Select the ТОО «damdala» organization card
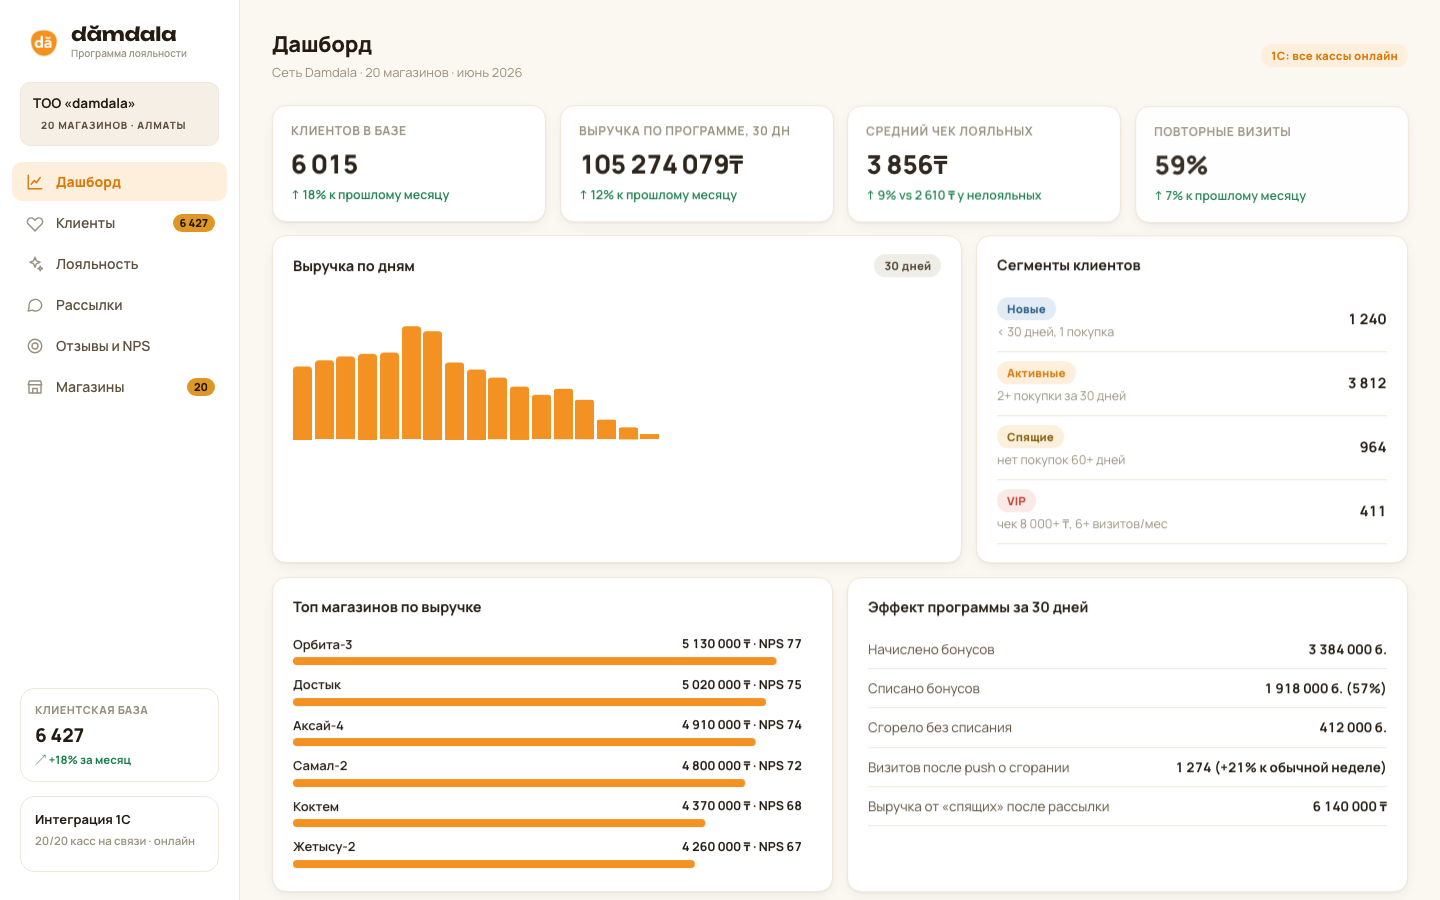Viewport: 1440px width, 900px height. (119, 114)
